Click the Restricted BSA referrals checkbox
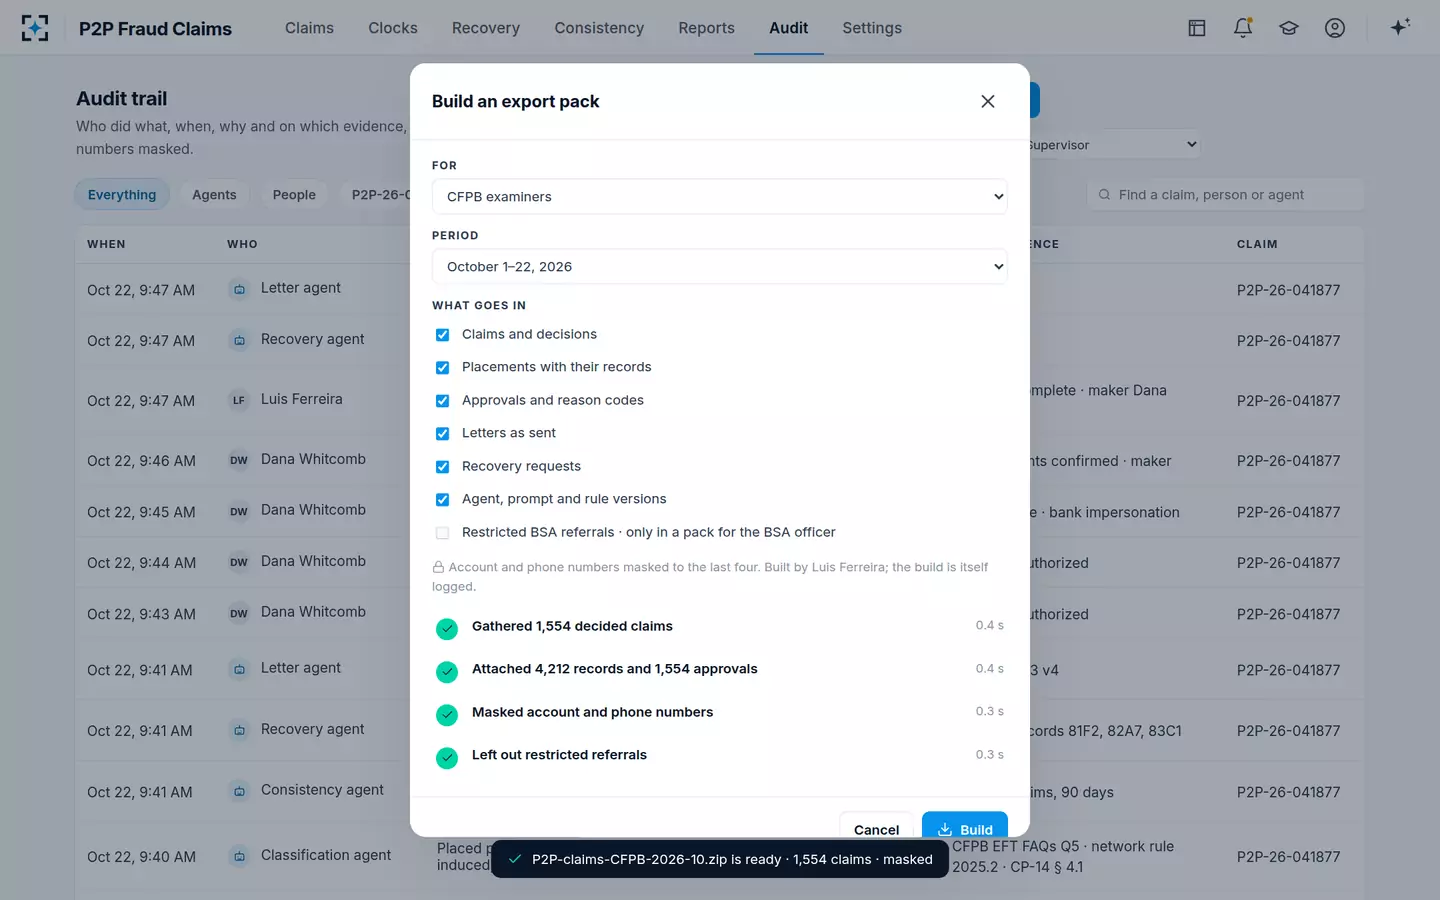Image resolution: width=1440 pixels, height=900 pixels. tap(442, 533)
